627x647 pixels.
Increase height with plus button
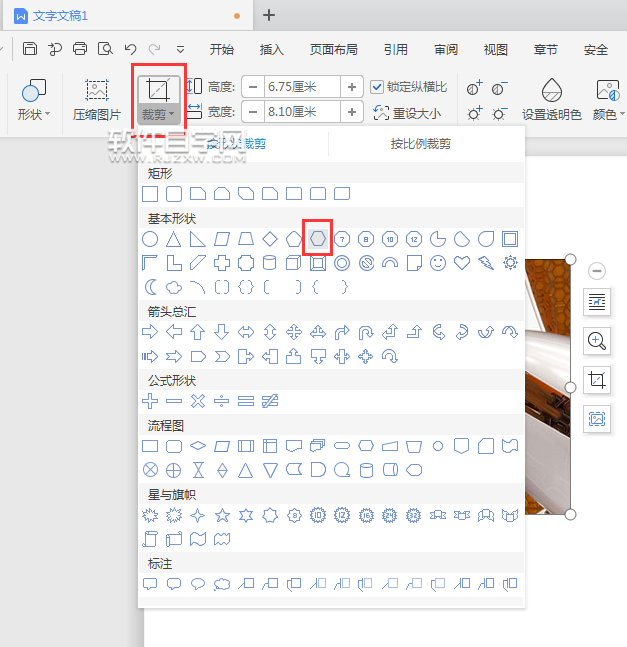pos(352,87)
